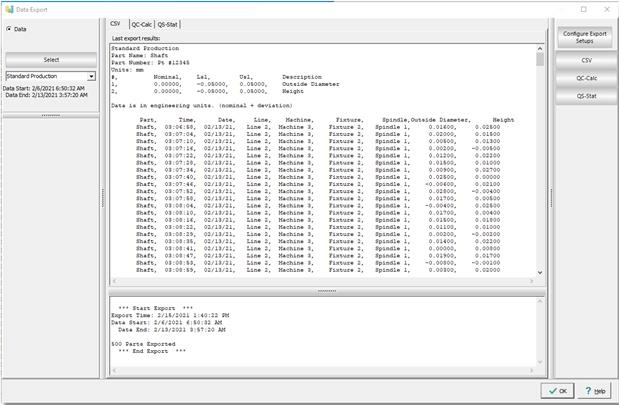Click the '500 Parts Exported' log line
The width and height of the screenshot is (619, 405).
[x=143, y=344]
